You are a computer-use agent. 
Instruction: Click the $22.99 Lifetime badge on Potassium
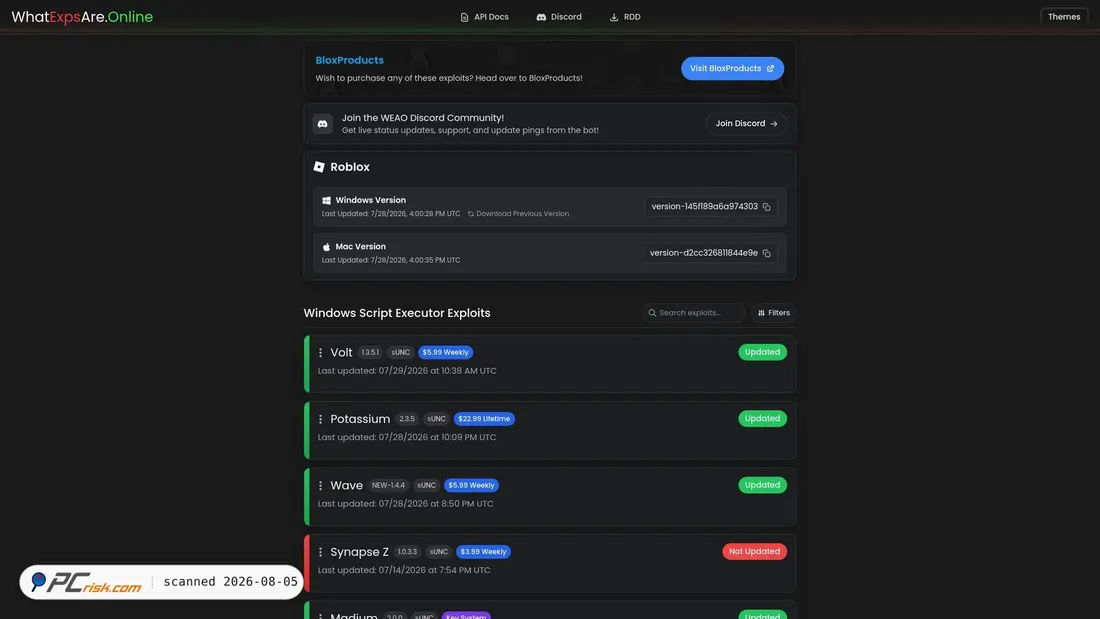484,419
